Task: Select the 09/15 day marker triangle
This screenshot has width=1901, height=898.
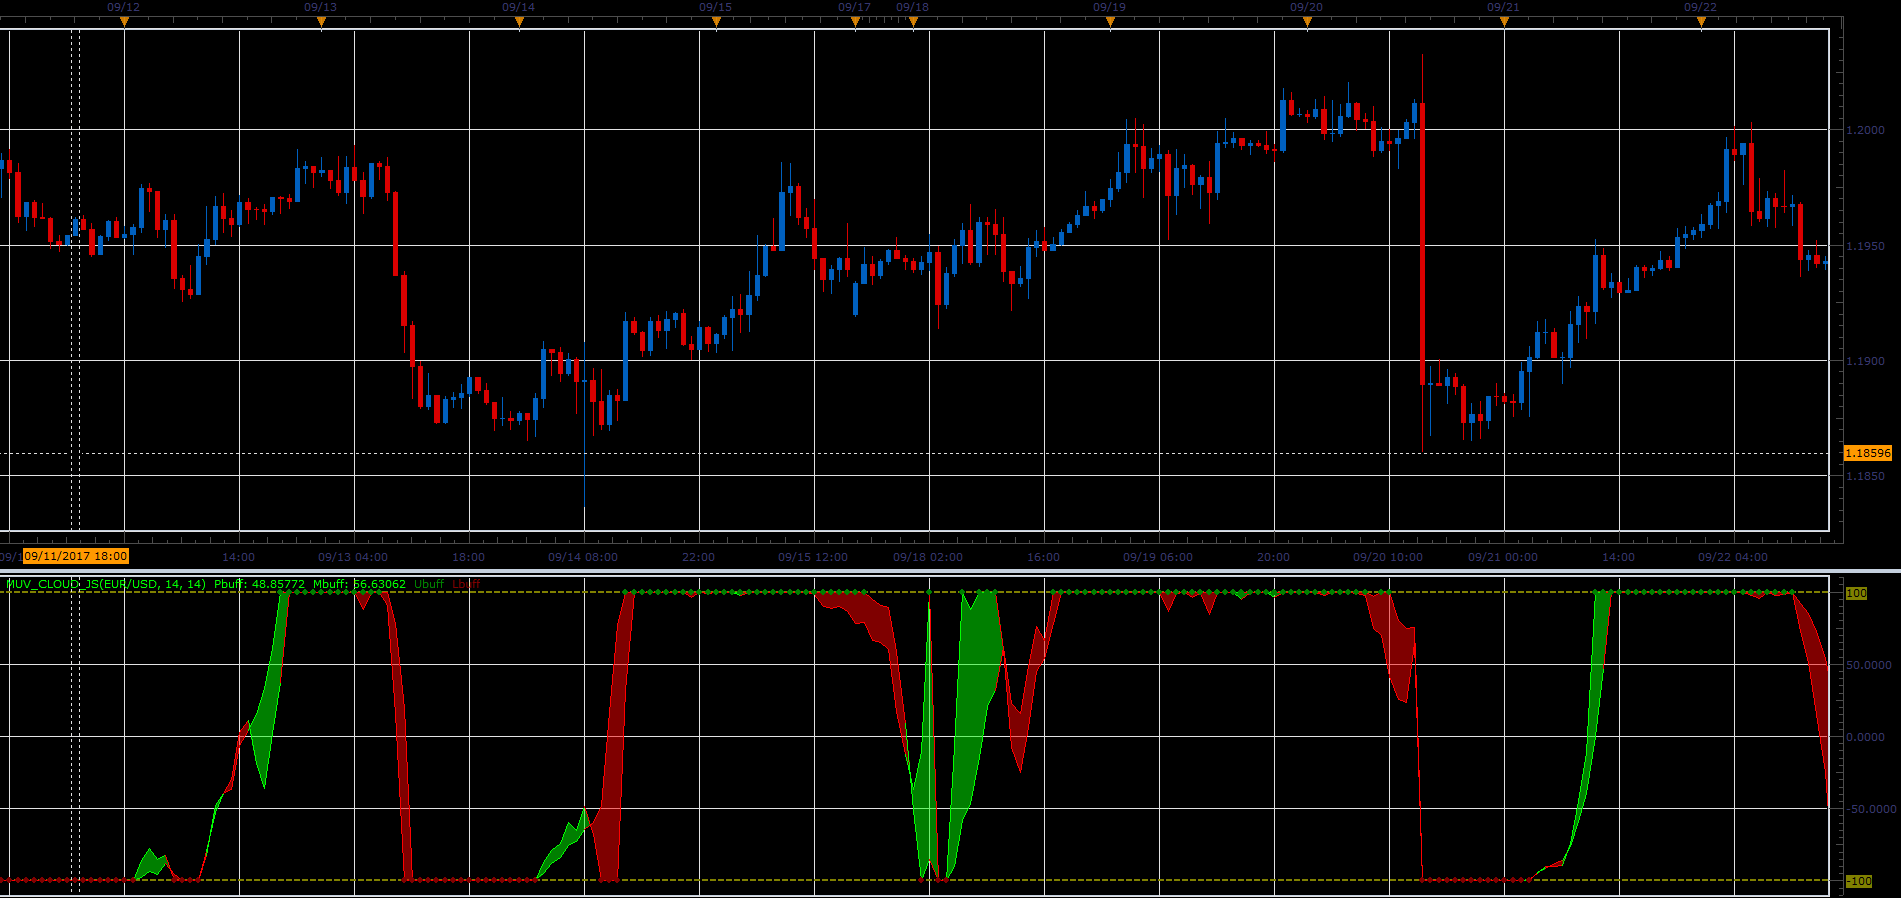Action: (x=716, y=22)
